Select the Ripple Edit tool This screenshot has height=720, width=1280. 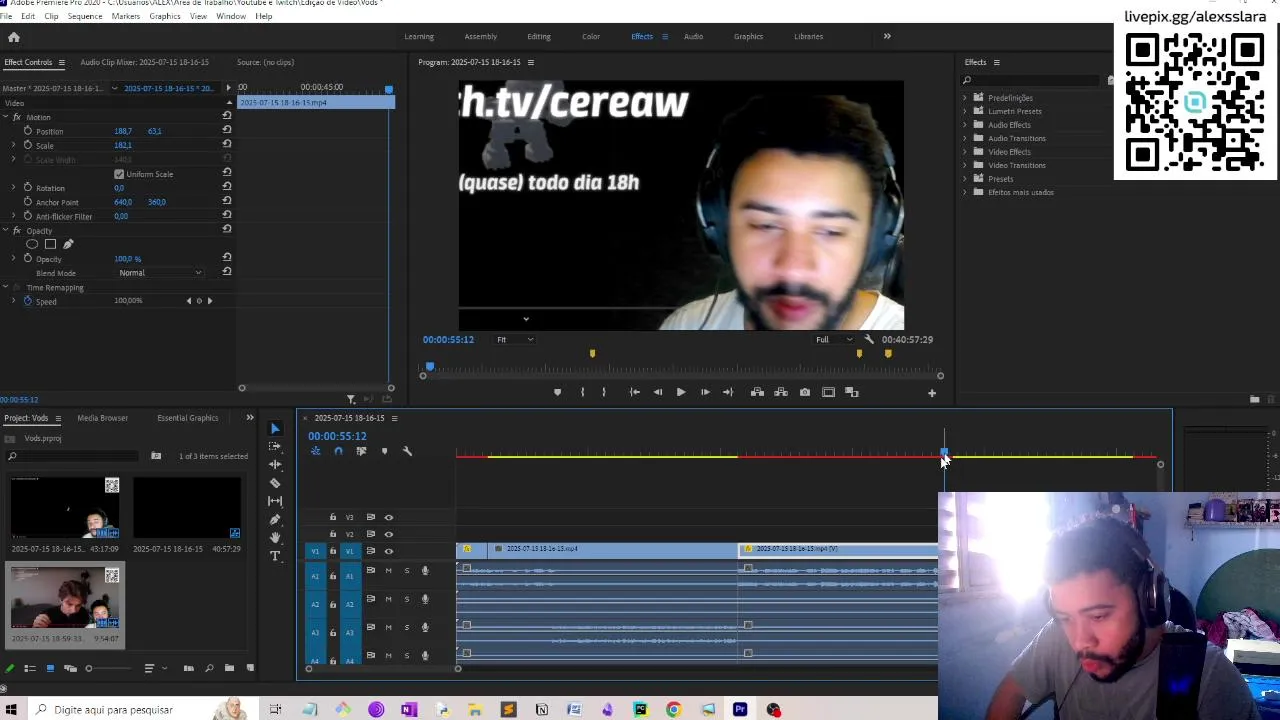click(x=275, y=464)
